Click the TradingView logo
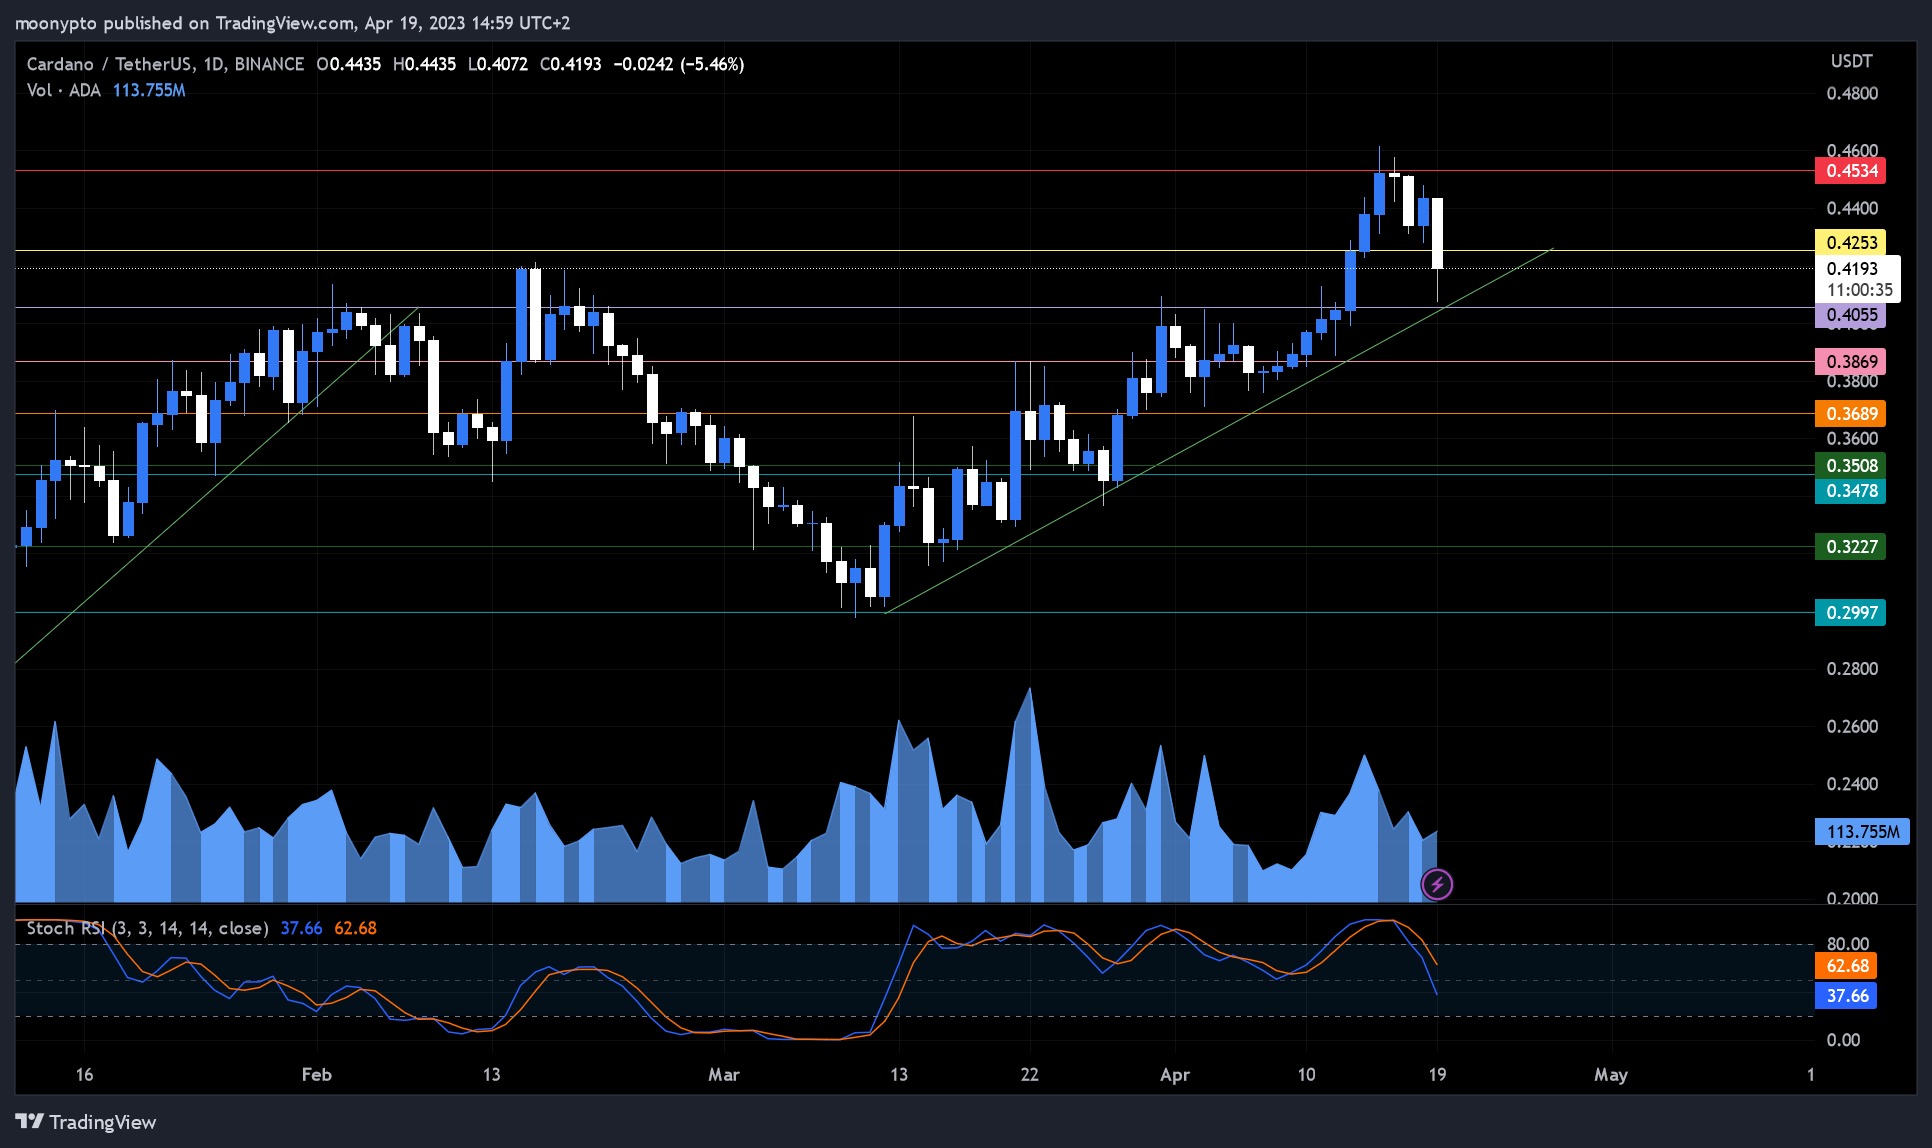Viewport: 1932px width, 1148px height. coord(86,1122)
